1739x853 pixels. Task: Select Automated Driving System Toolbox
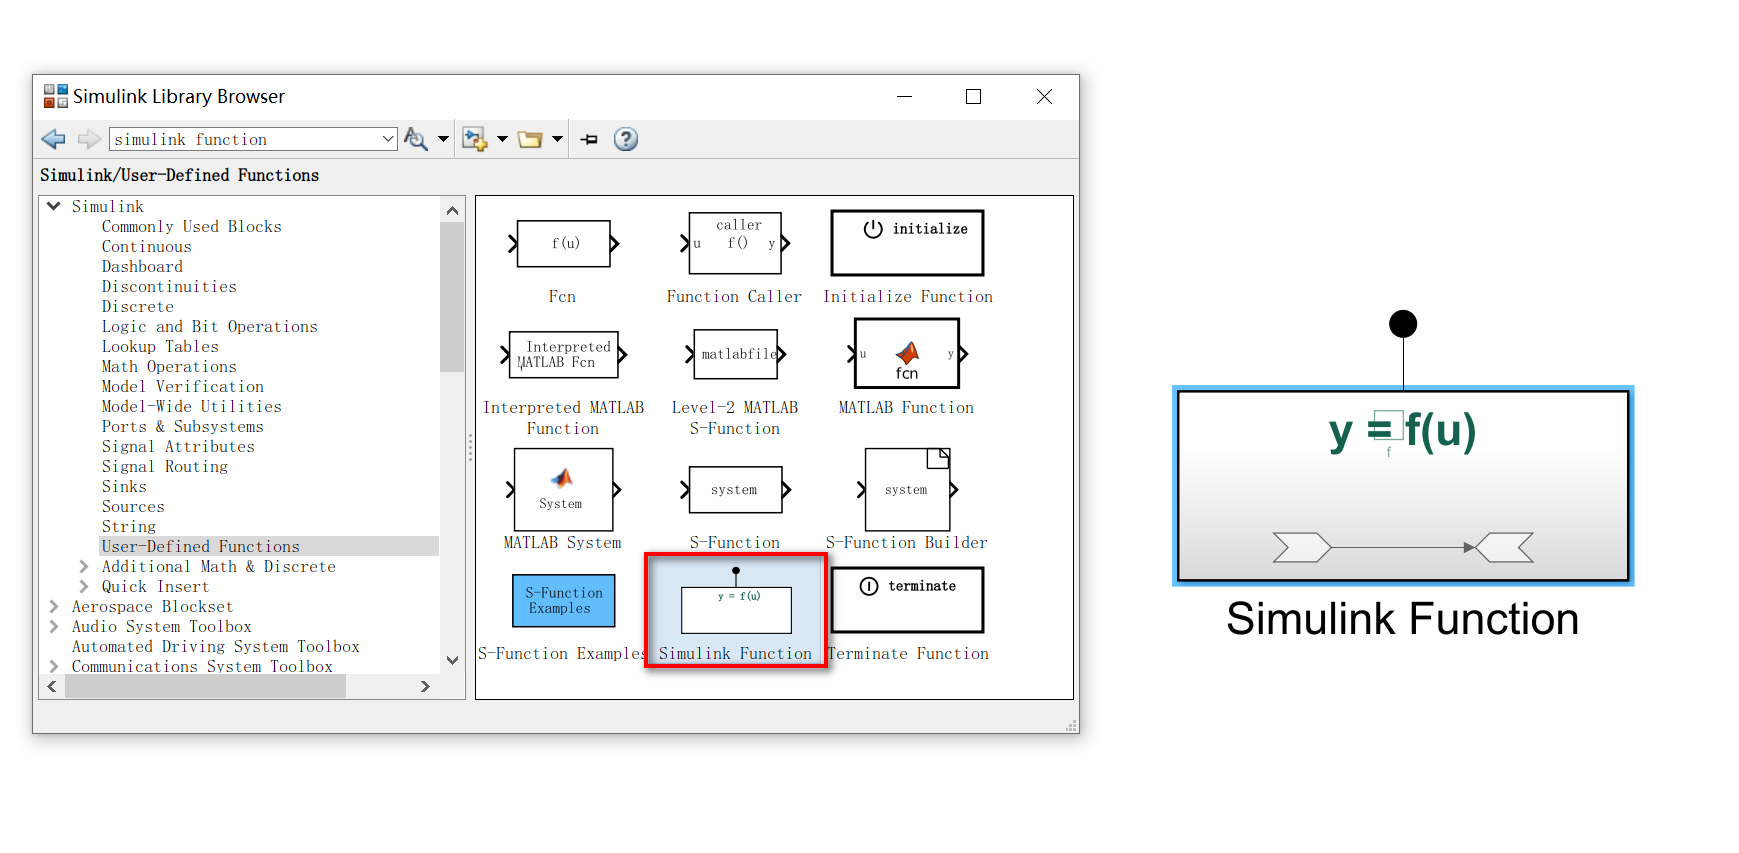coord(216,646)
